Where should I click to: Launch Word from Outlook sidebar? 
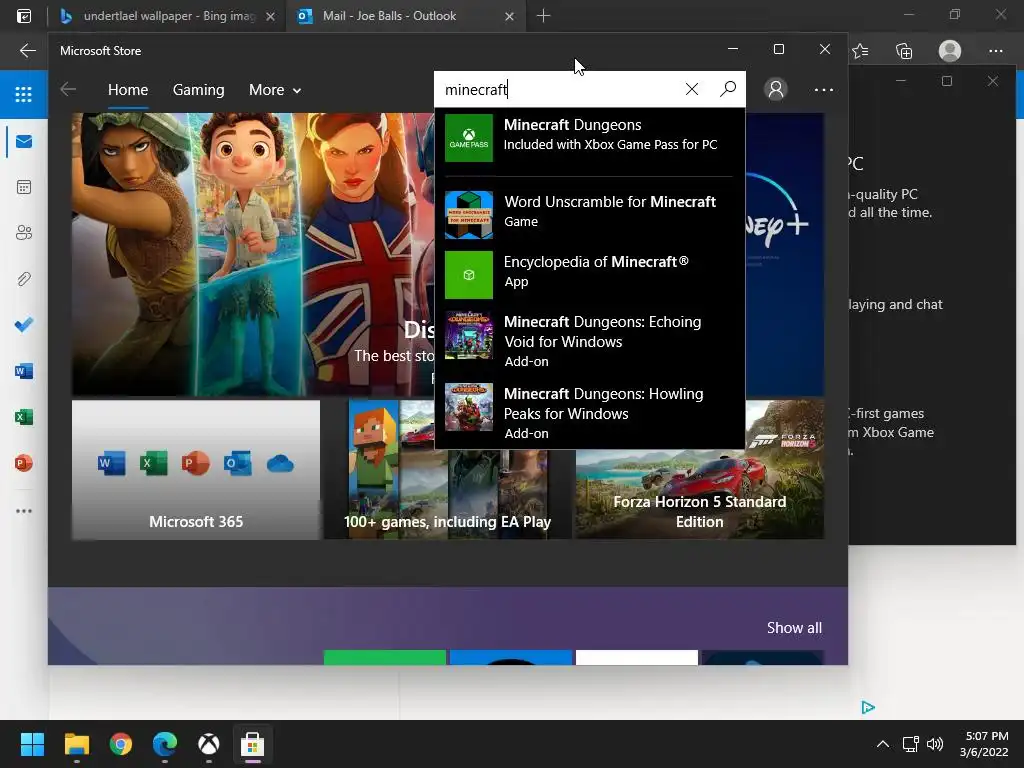(x=24, y=371)
